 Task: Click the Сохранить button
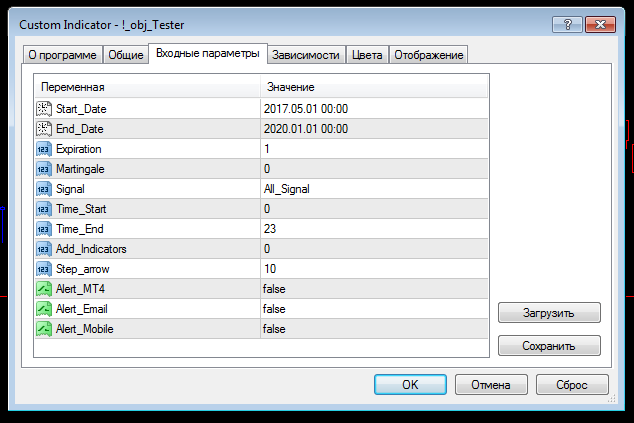(549, 346)
